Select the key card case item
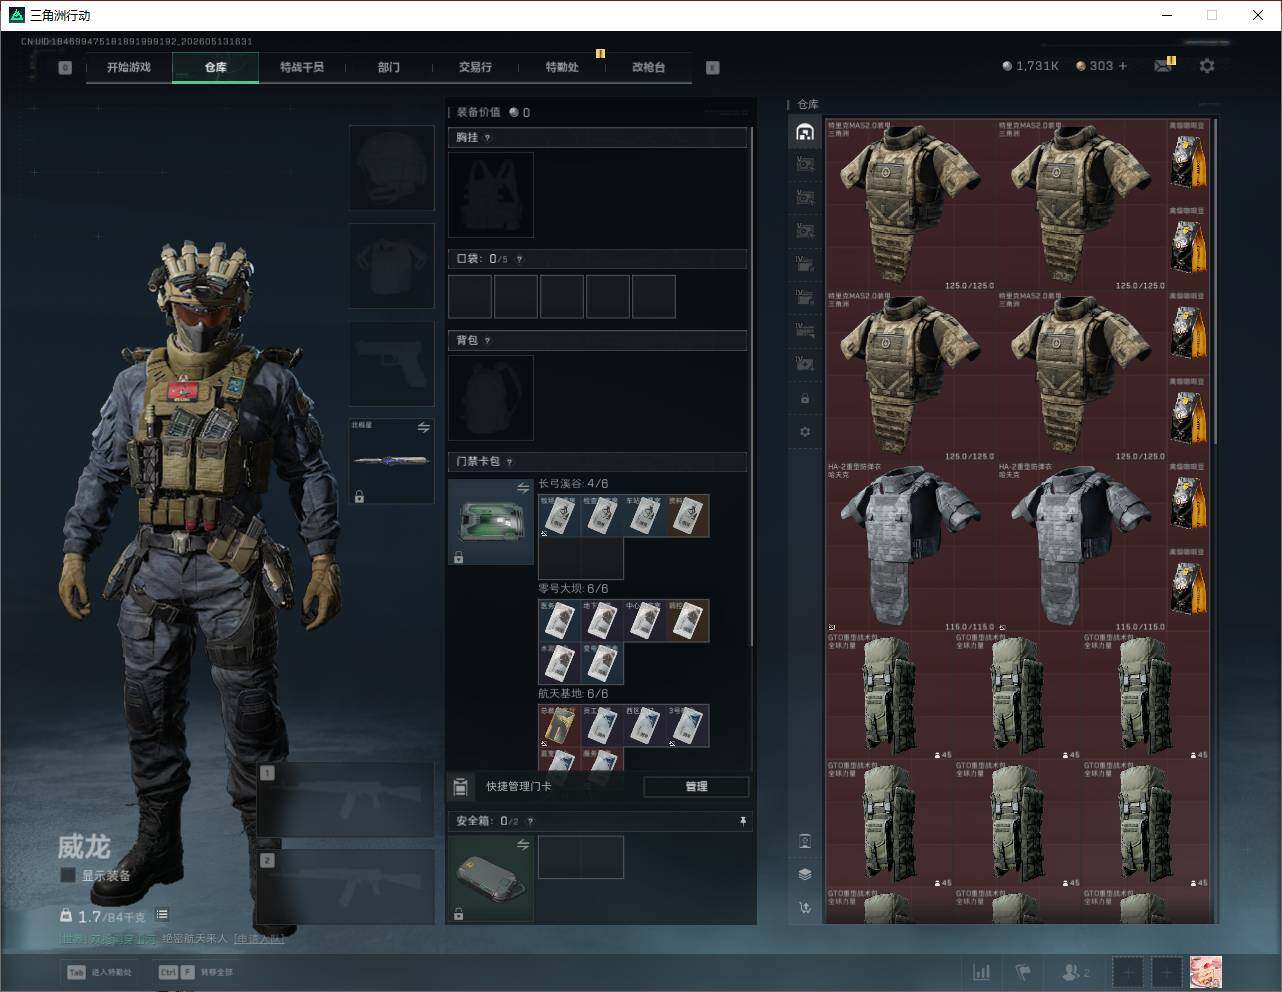The height and width of the screenshot is (992, 1282). click(491, 522)
